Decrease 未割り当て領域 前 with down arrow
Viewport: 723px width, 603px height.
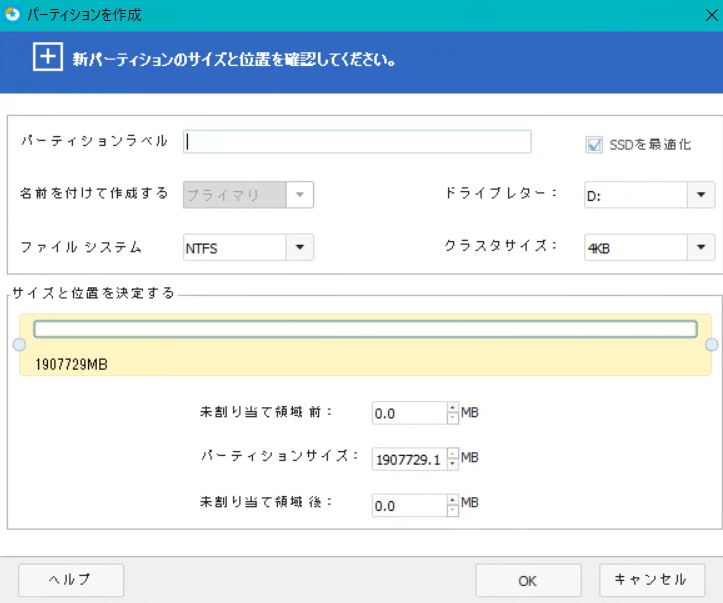(x=452, y=418)
